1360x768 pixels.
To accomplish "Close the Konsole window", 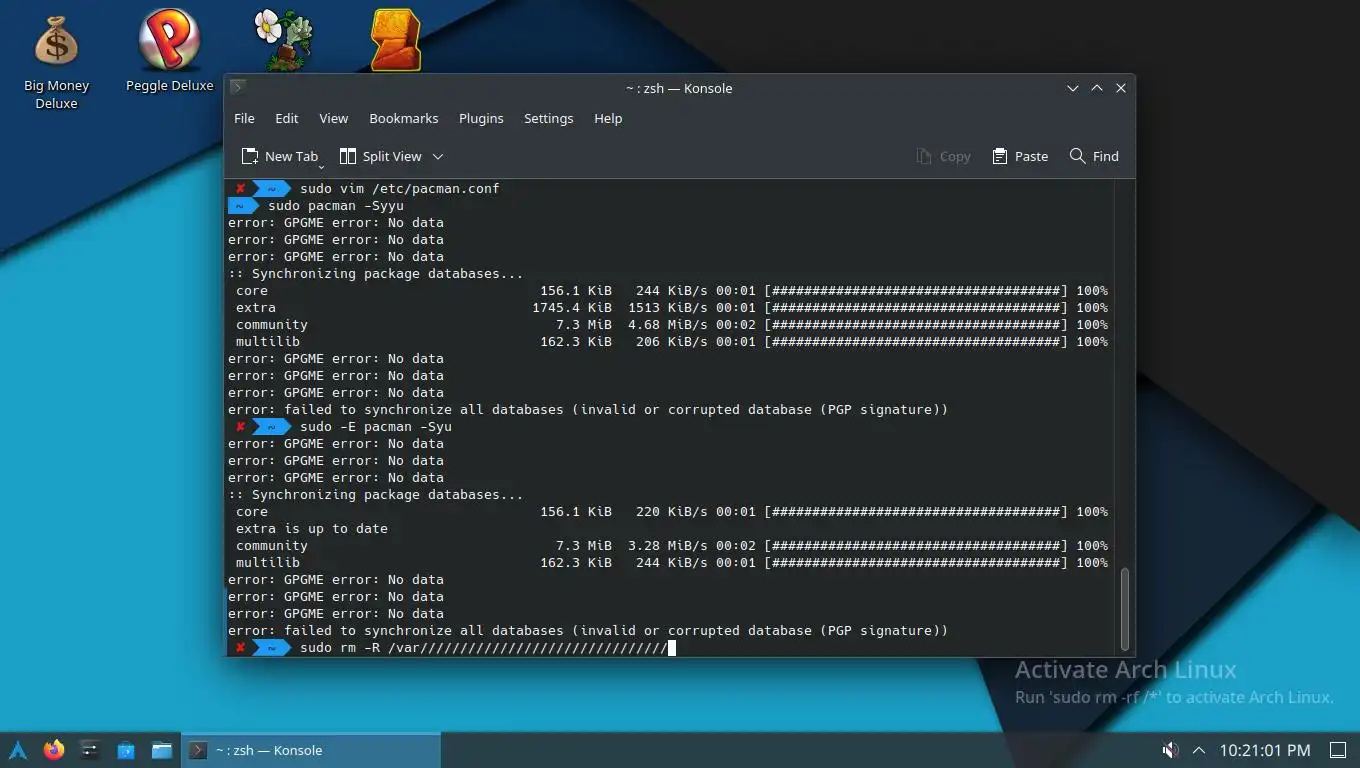I will (1121, 88).
